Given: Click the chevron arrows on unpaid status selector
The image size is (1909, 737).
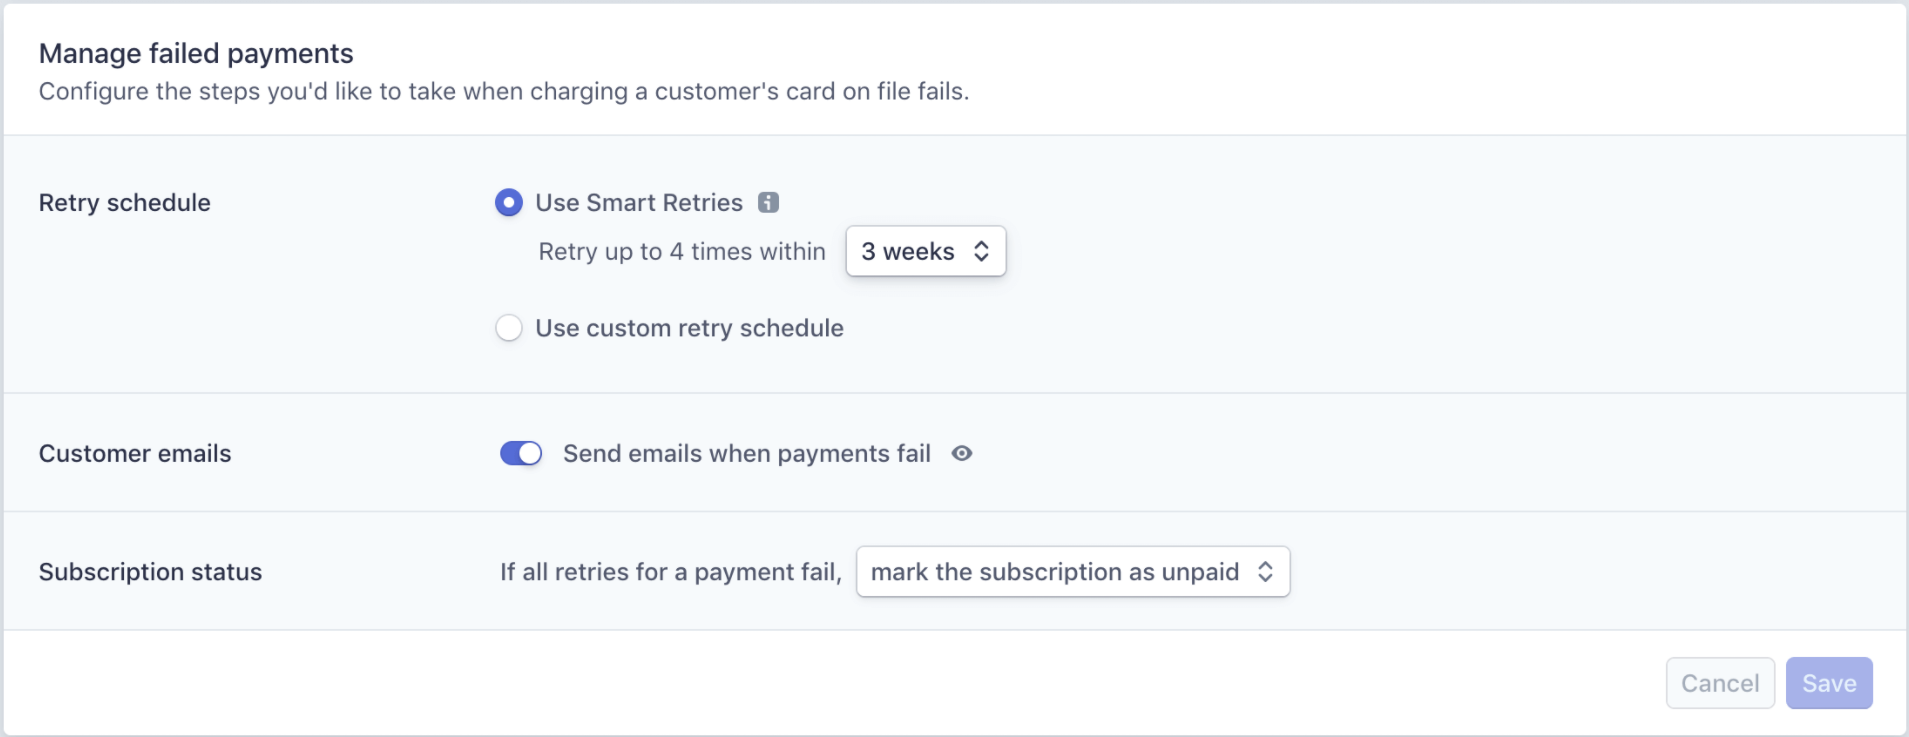Looking at the screenshot, I should [1265, 571].
